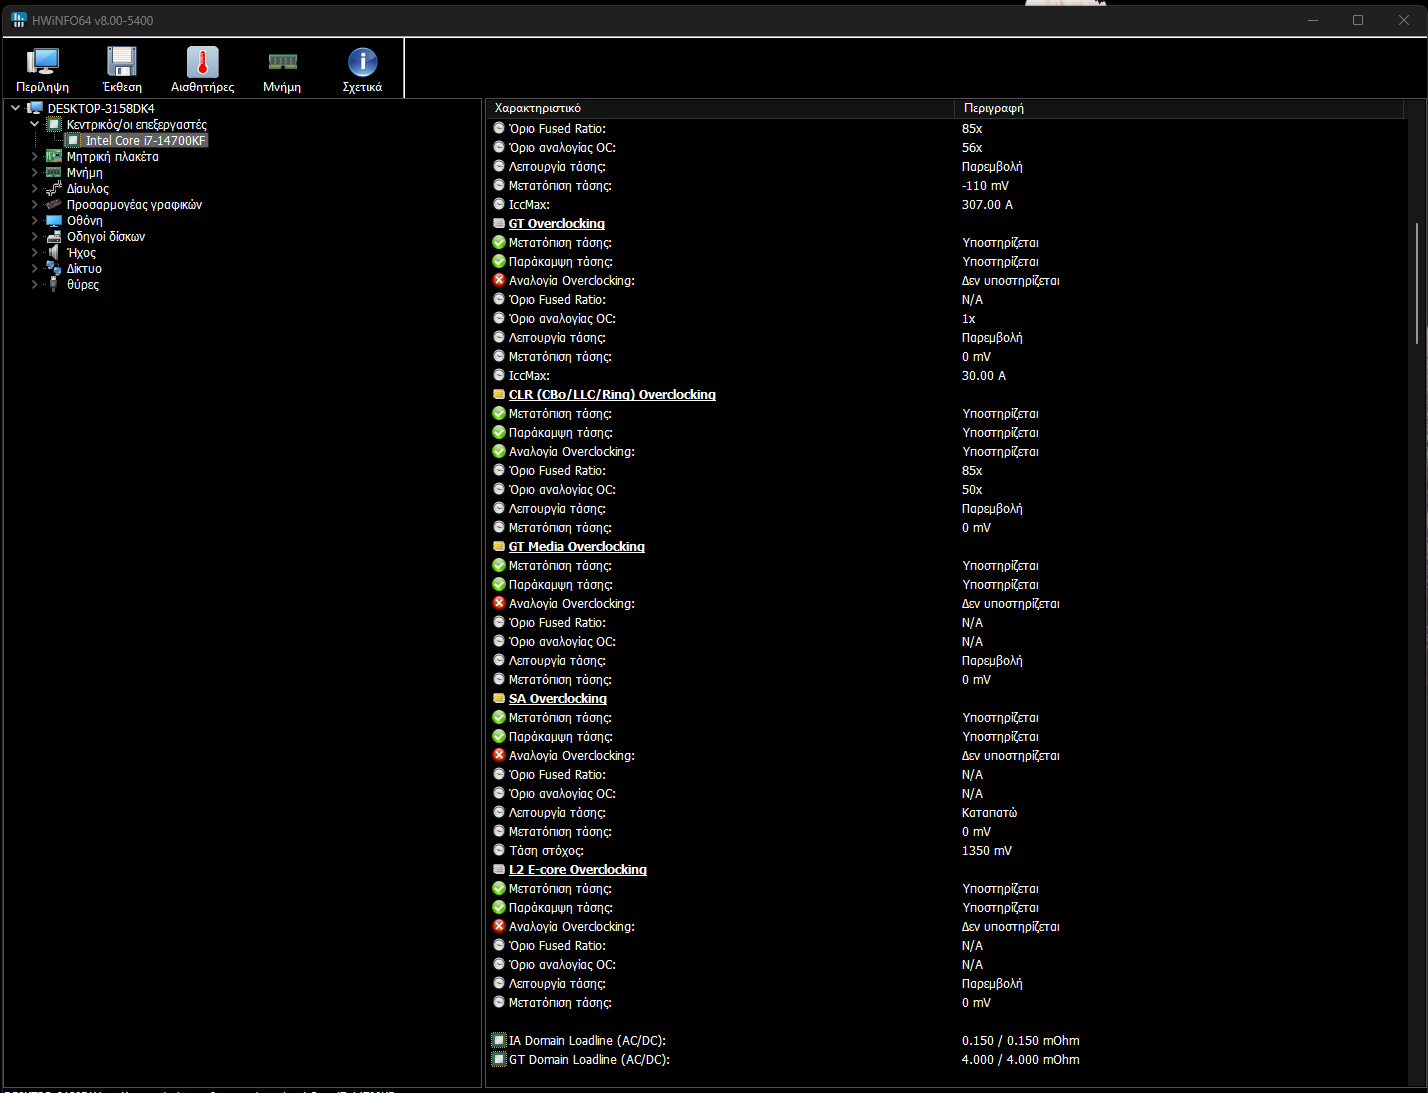
Task: Click L2 E-core Overclocking heading
Action: (x=578, y=870)
